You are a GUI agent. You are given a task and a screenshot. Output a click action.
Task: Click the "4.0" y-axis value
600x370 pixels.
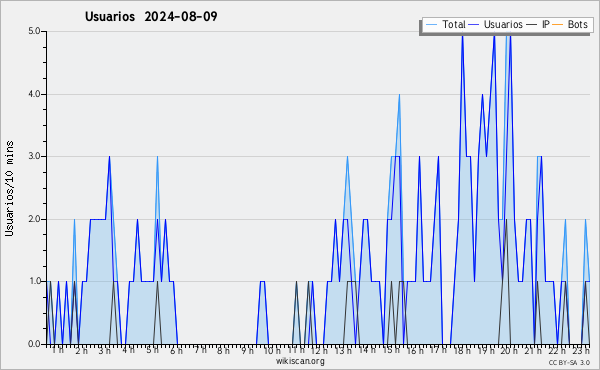[x=34, y=94]
